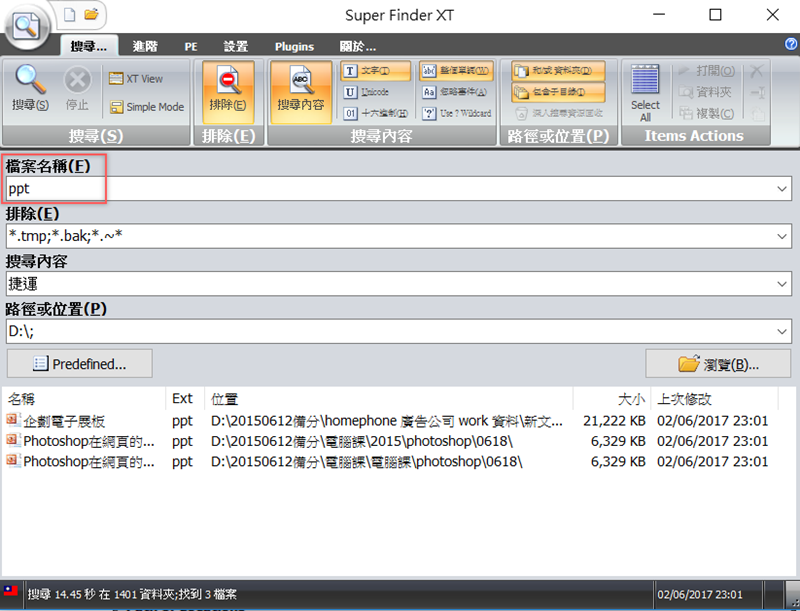Expand the 路徑或位置 path dropdown
Screen dimensions: 800x611
coord(781,331)
